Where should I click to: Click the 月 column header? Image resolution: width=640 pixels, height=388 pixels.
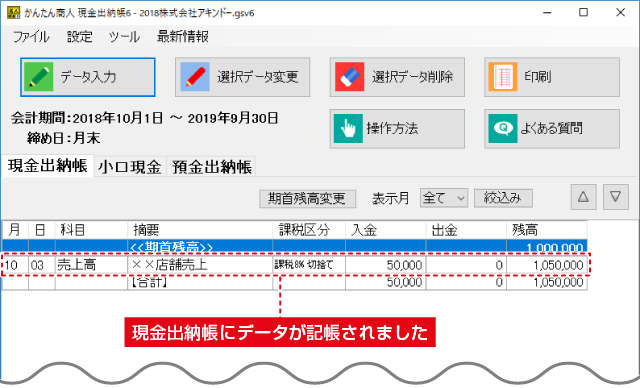click(16, 230)
